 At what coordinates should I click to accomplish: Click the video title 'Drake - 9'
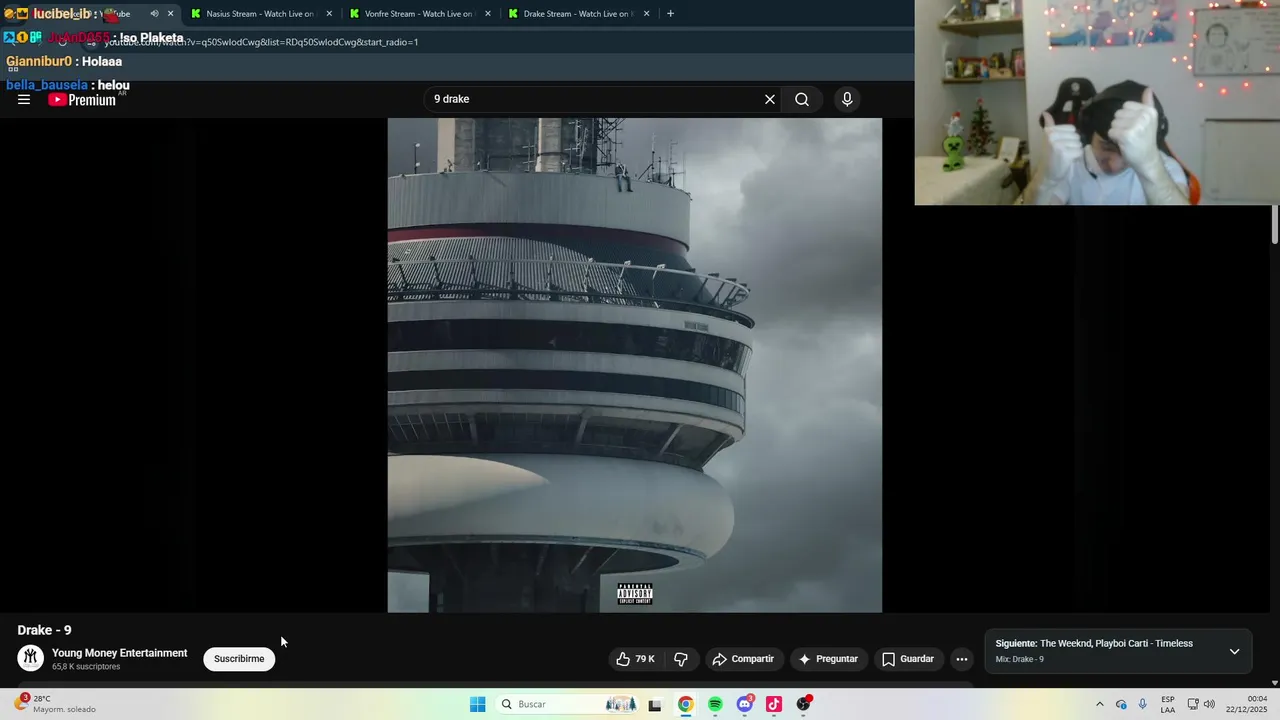[44, 630]
